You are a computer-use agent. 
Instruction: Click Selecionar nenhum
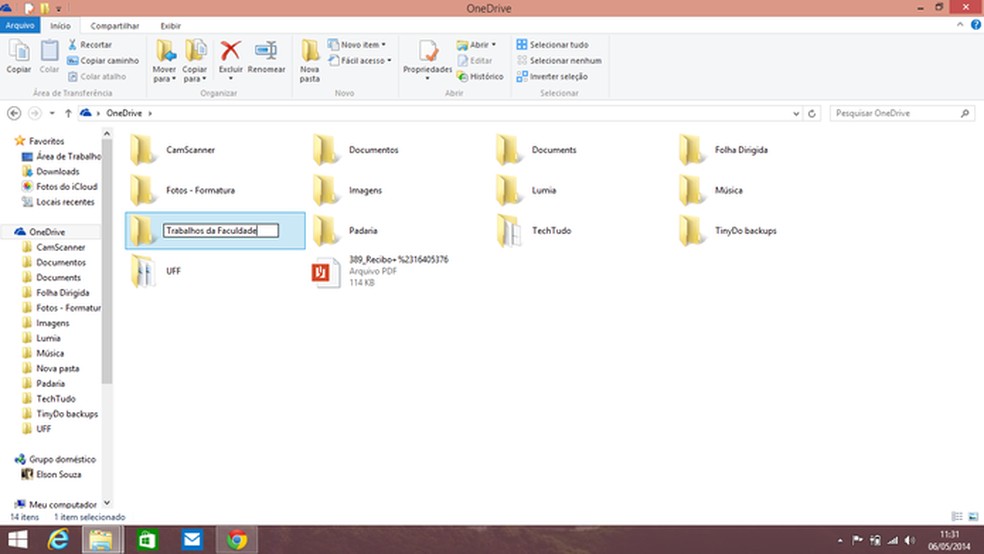559,61
